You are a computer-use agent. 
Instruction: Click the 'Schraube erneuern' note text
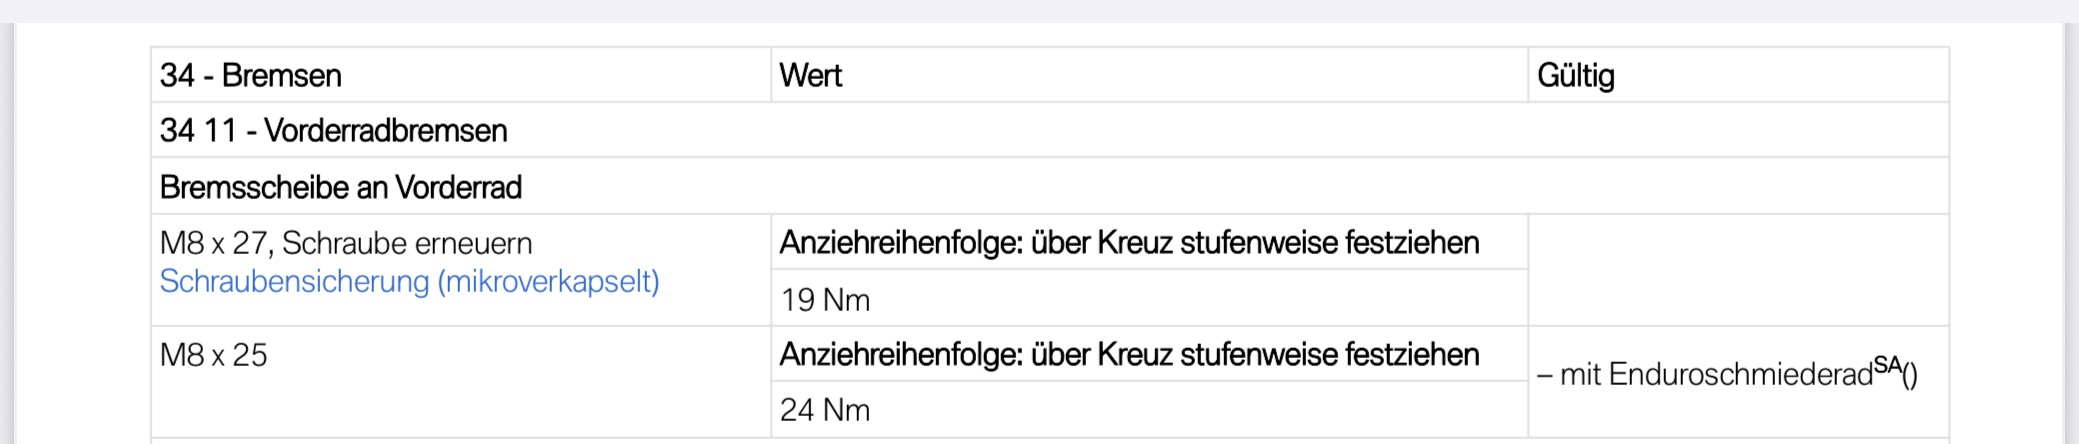coord(407,243)
